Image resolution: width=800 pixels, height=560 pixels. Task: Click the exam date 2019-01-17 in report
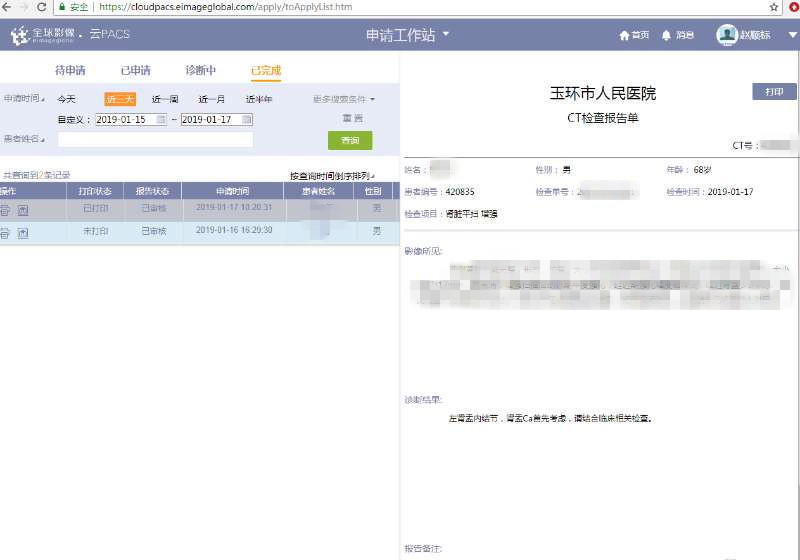pyautogui.click(x=730, y=192)
